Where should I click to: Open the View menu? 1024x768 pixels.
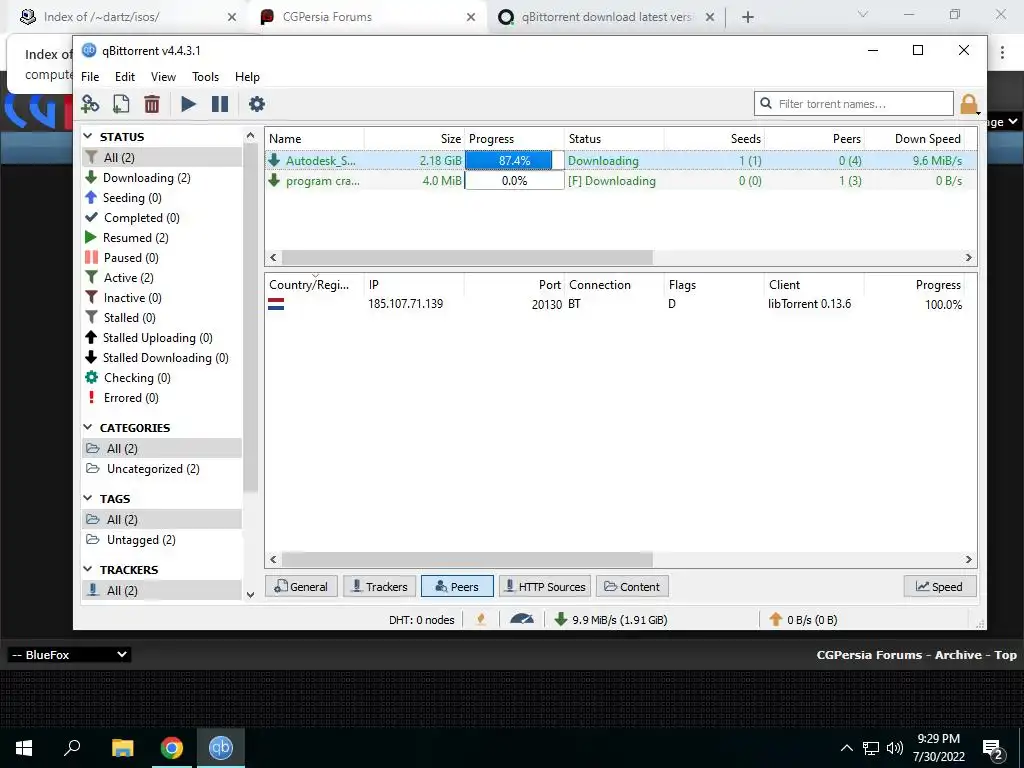click(x=163, y=76)
